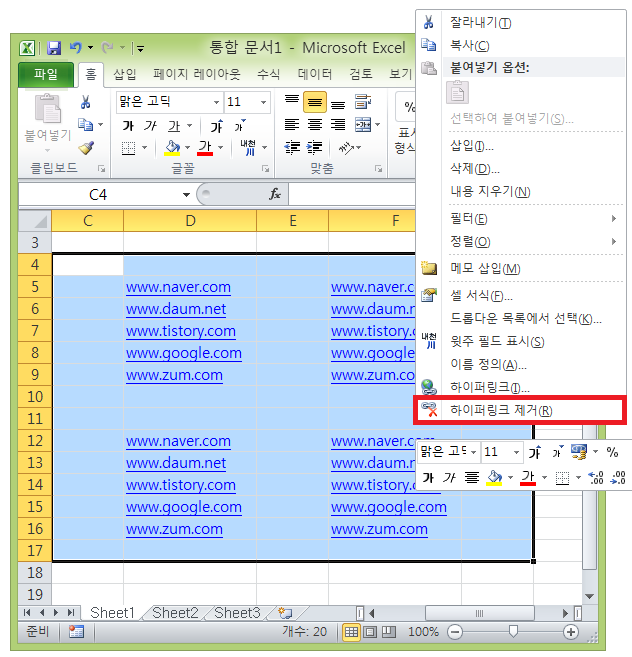Click the large Paste clipboard icon in ribbon
Image resolution: width=632 pixels, height=657 pixels.
point(47,109)
